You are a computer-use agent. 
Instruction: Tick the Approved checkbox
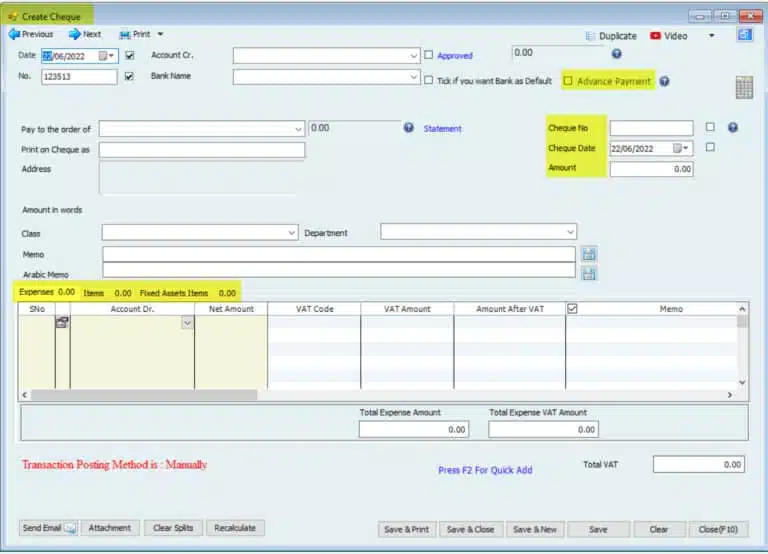point(429,56)
